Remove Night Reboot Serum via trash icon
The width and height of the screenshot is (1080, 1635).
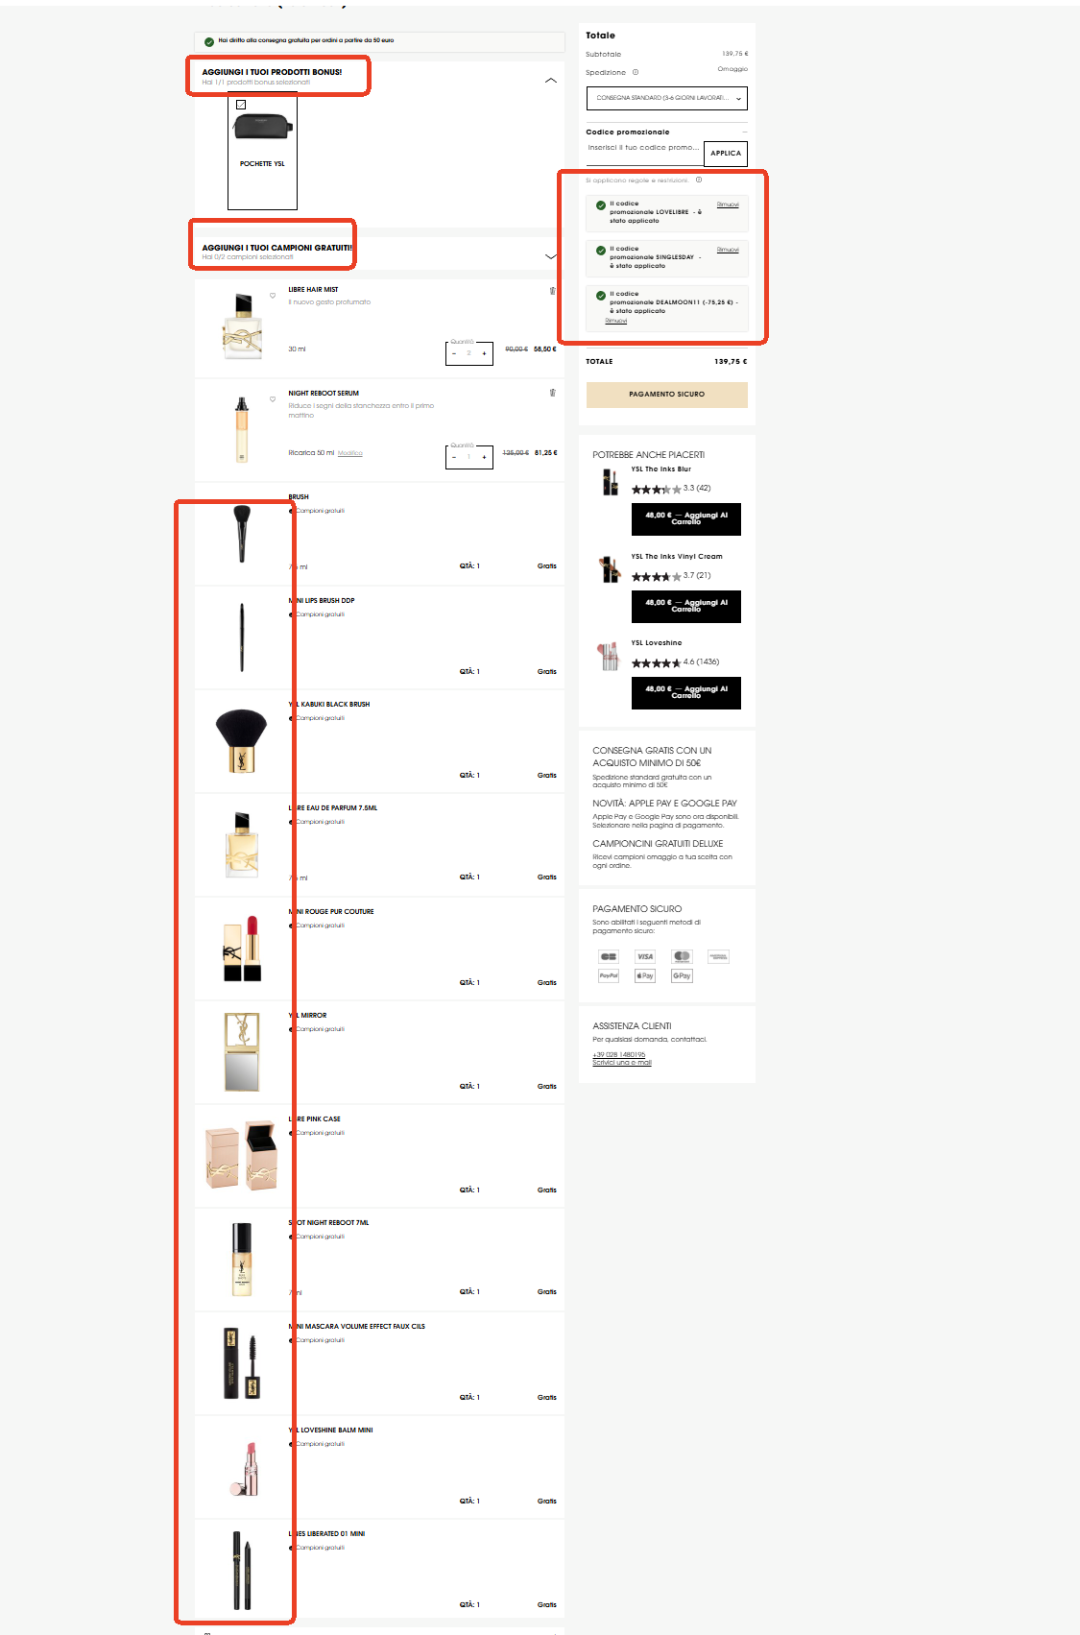coord(552,393)
